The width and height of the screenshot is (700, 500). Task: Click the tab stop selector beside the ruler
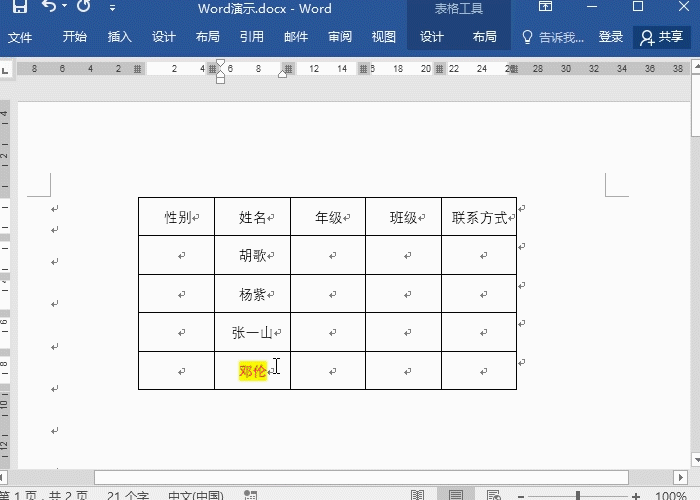coord(5,70)
